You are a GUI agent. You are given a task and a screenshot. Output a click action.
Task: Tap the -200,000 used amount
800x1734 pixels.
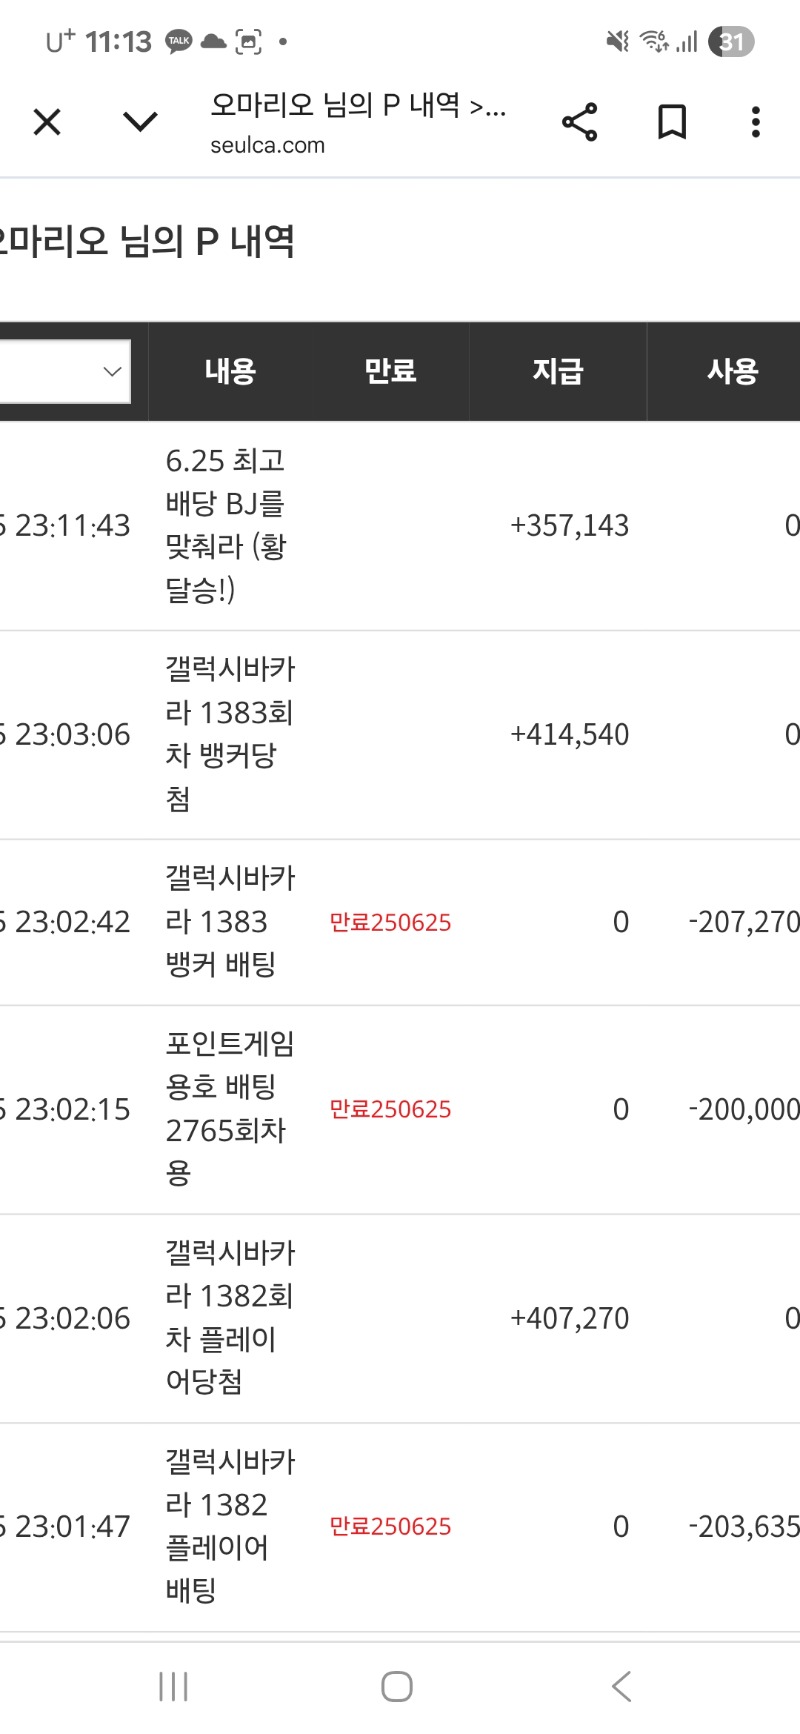(743, 1109)
